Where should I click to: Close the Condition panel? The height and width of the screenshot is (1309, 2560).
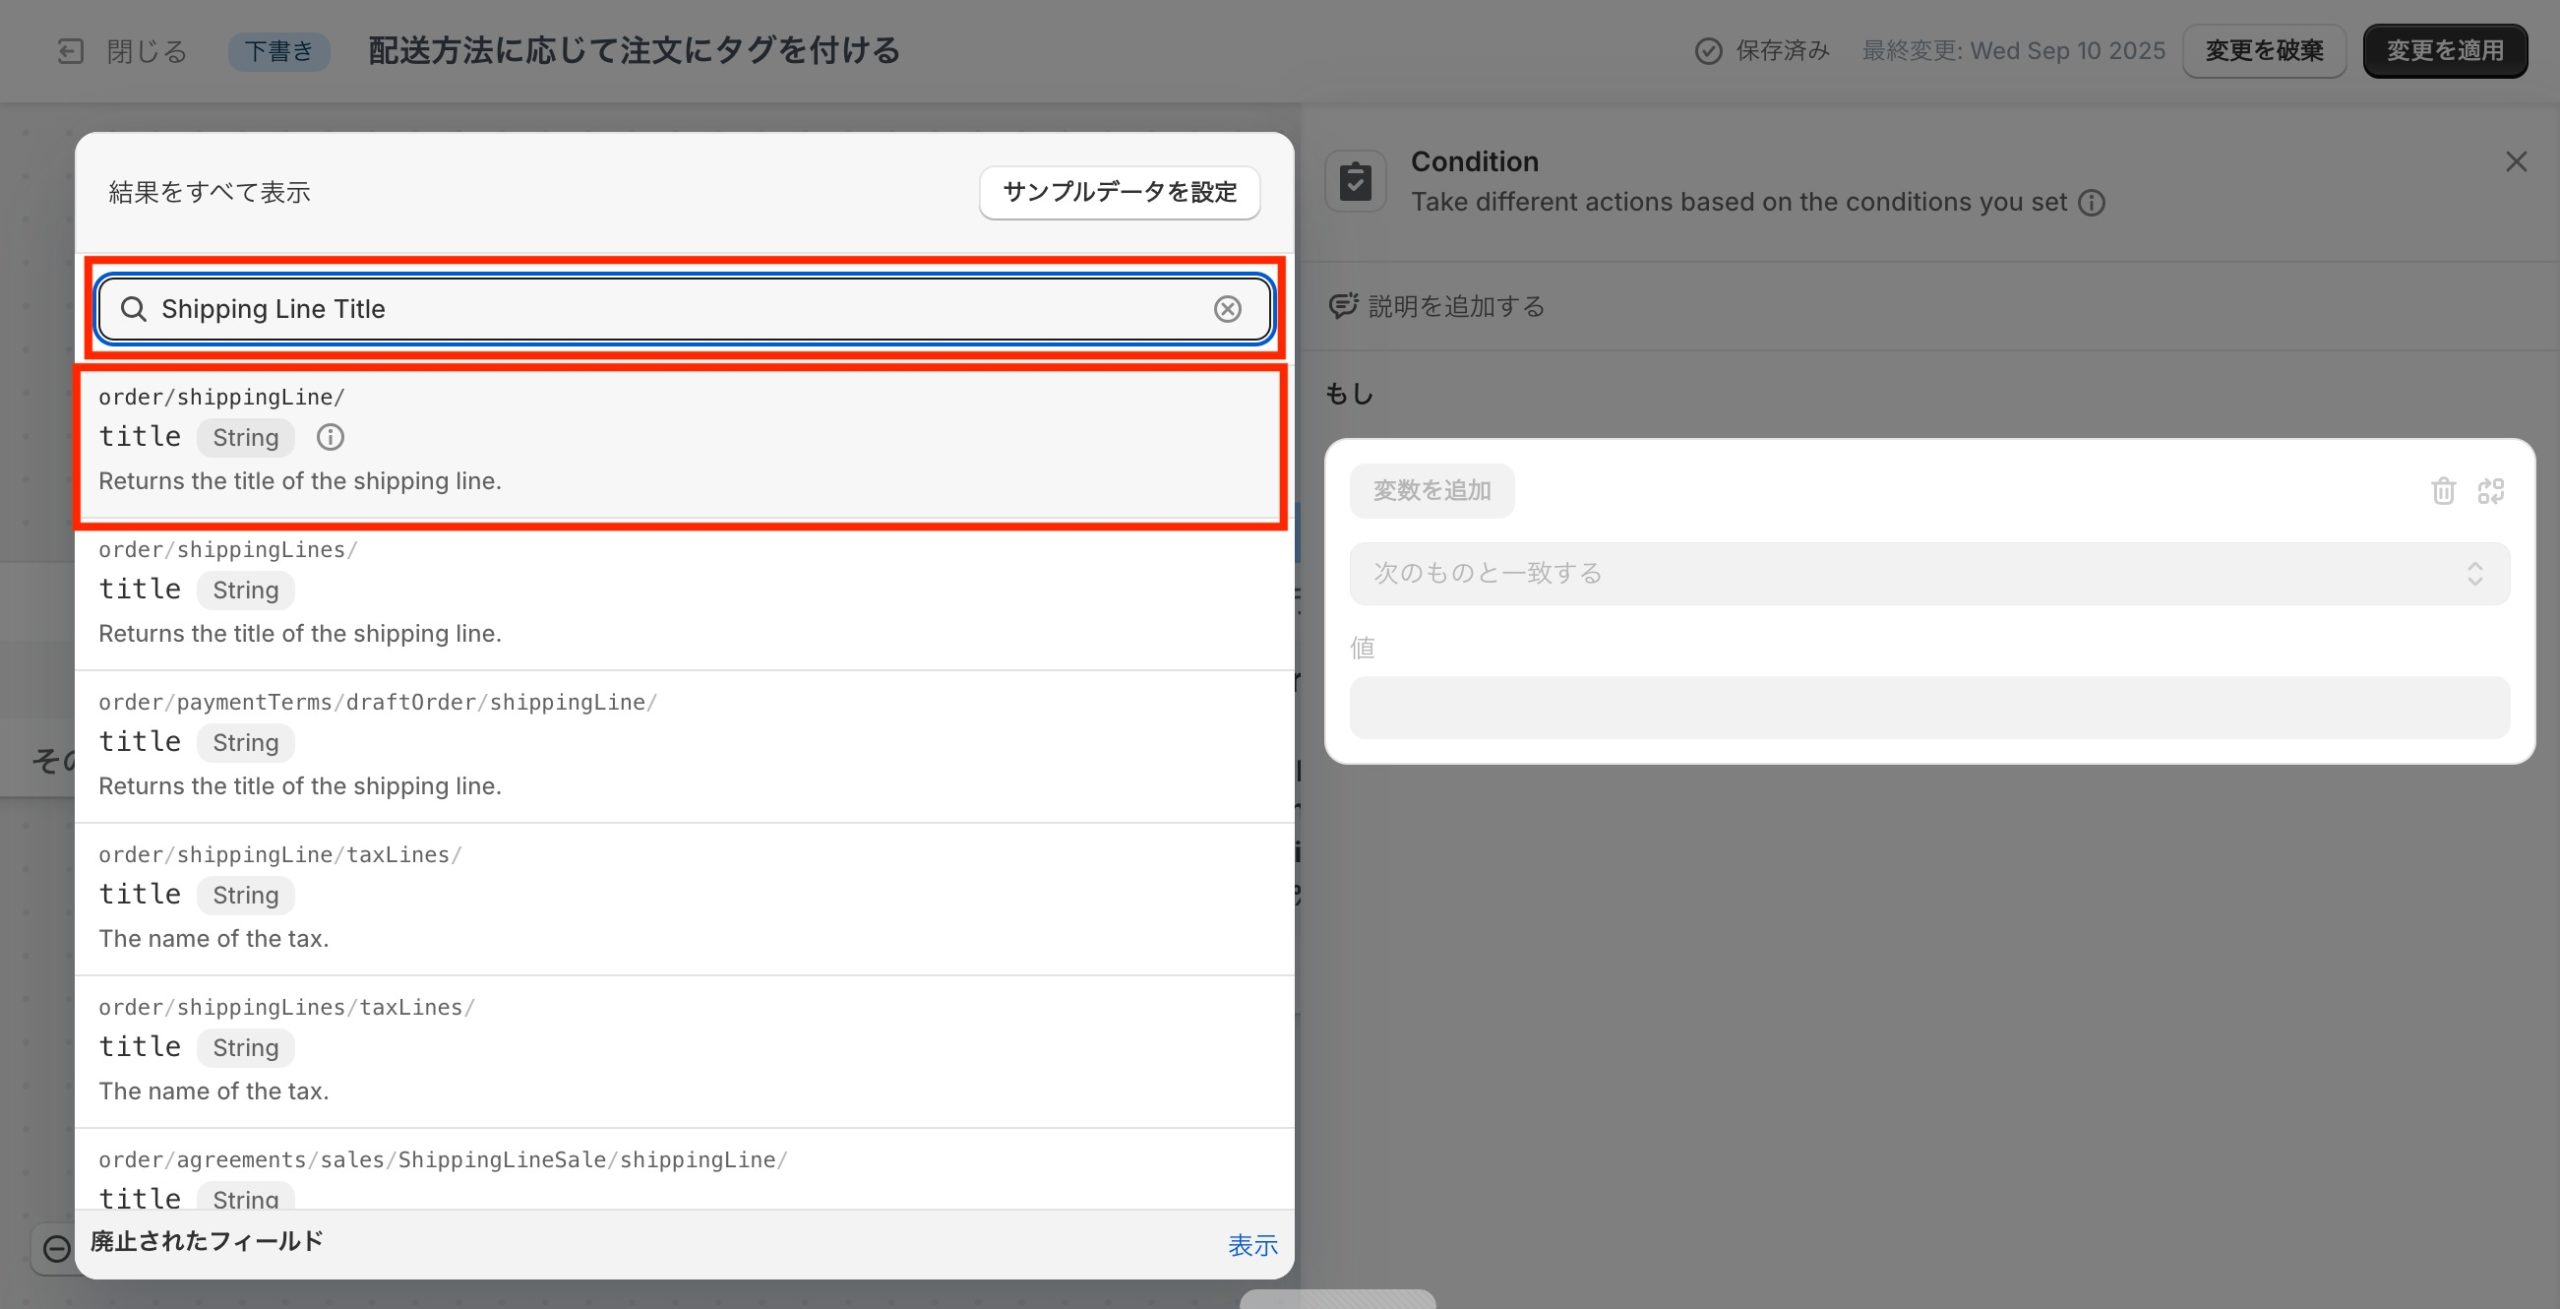pos(2516,162)
